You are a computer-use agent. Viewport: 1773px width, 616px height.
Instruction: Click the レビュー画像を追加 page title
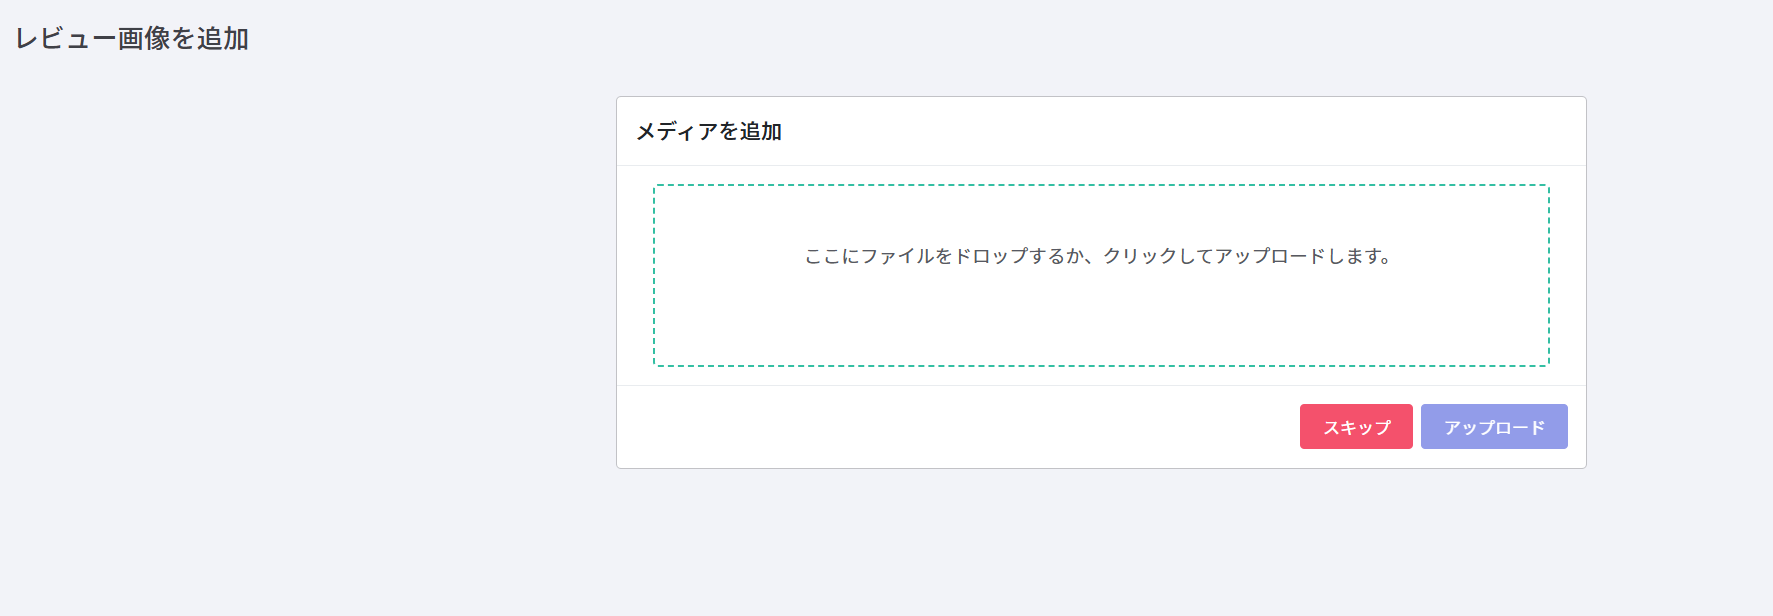click(x=132, y=39)
